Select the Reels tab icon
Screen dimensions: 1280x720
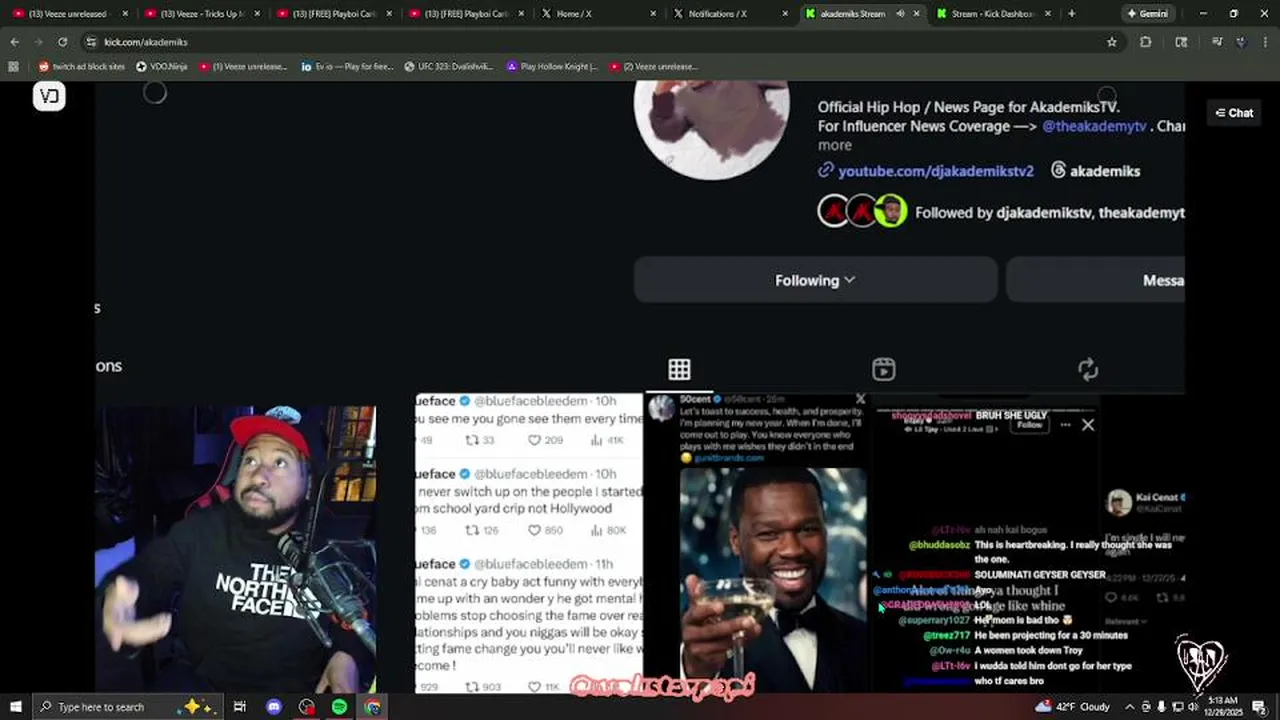point(884,369)
